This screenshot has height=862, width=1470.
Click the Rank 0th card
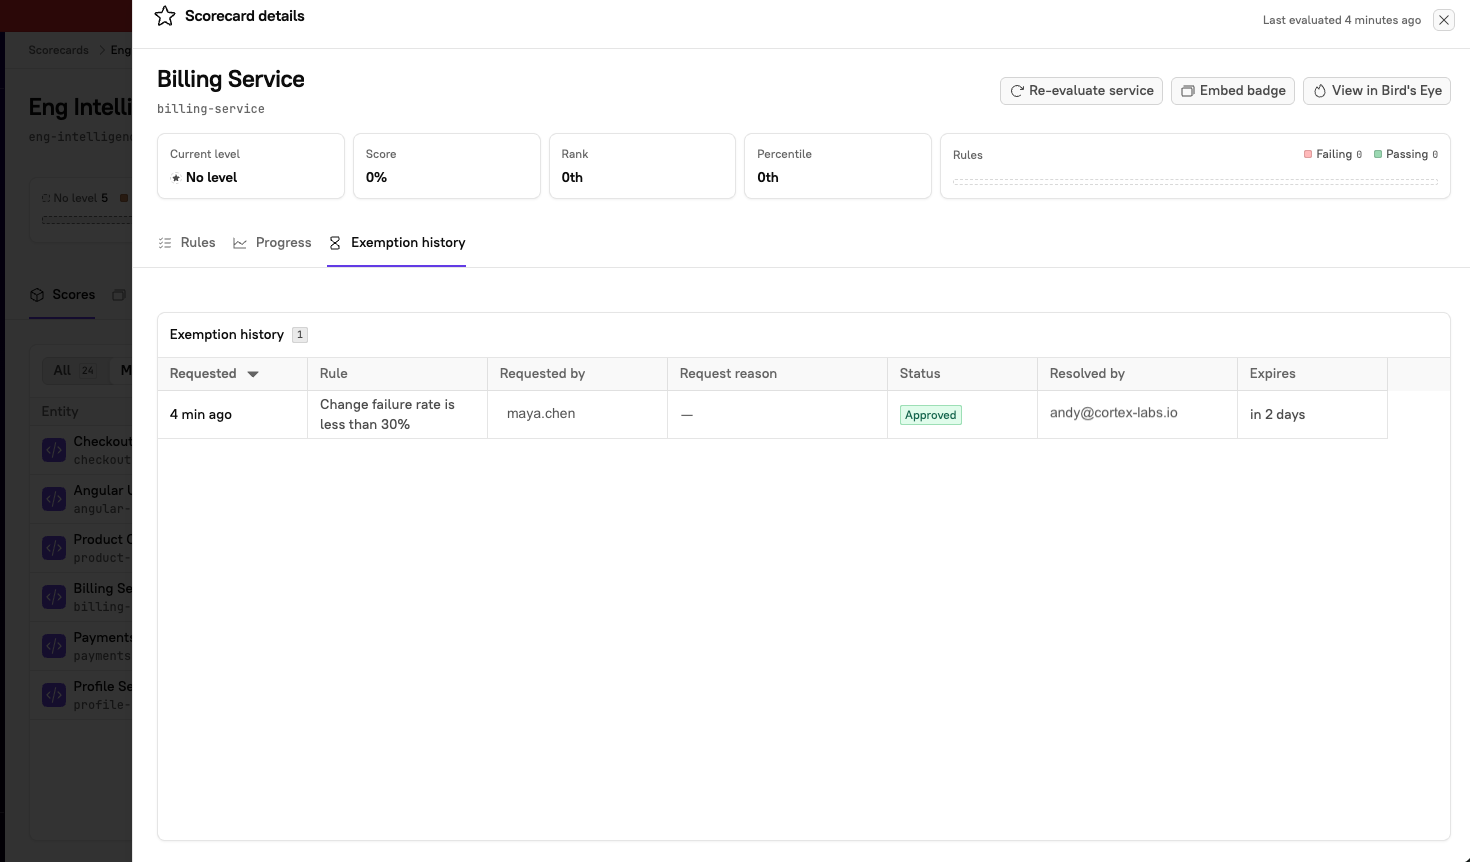pos(642,166)
